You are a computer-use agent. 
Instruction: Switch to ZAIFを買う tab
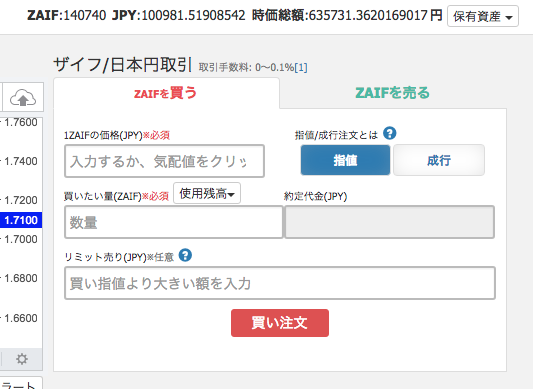(166, 93)
